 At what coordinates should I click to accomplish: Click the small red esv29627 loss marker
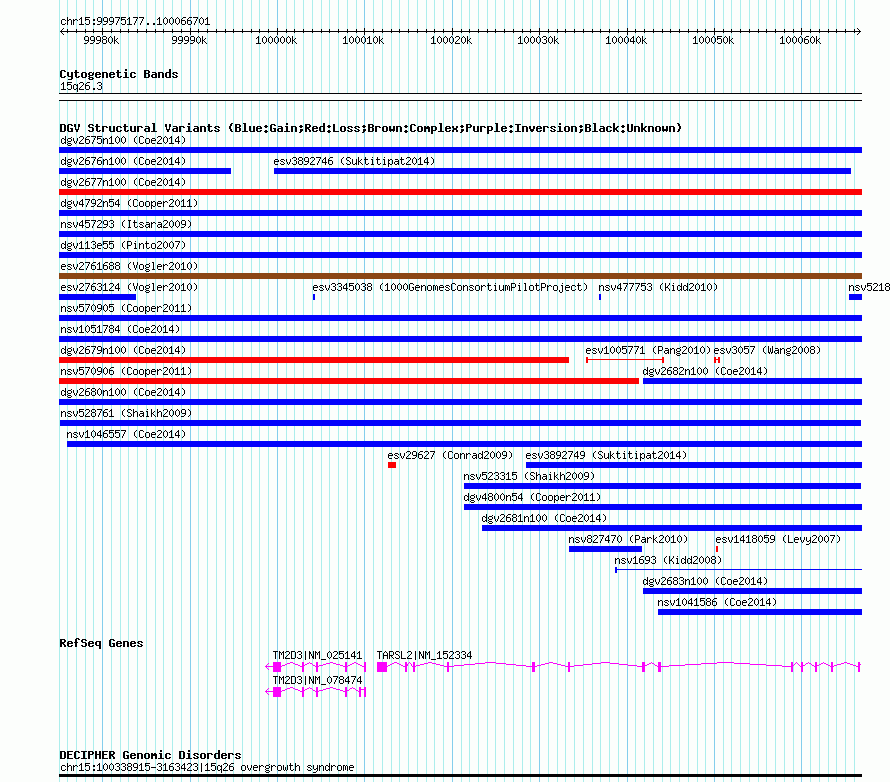(x=392, y=465)
